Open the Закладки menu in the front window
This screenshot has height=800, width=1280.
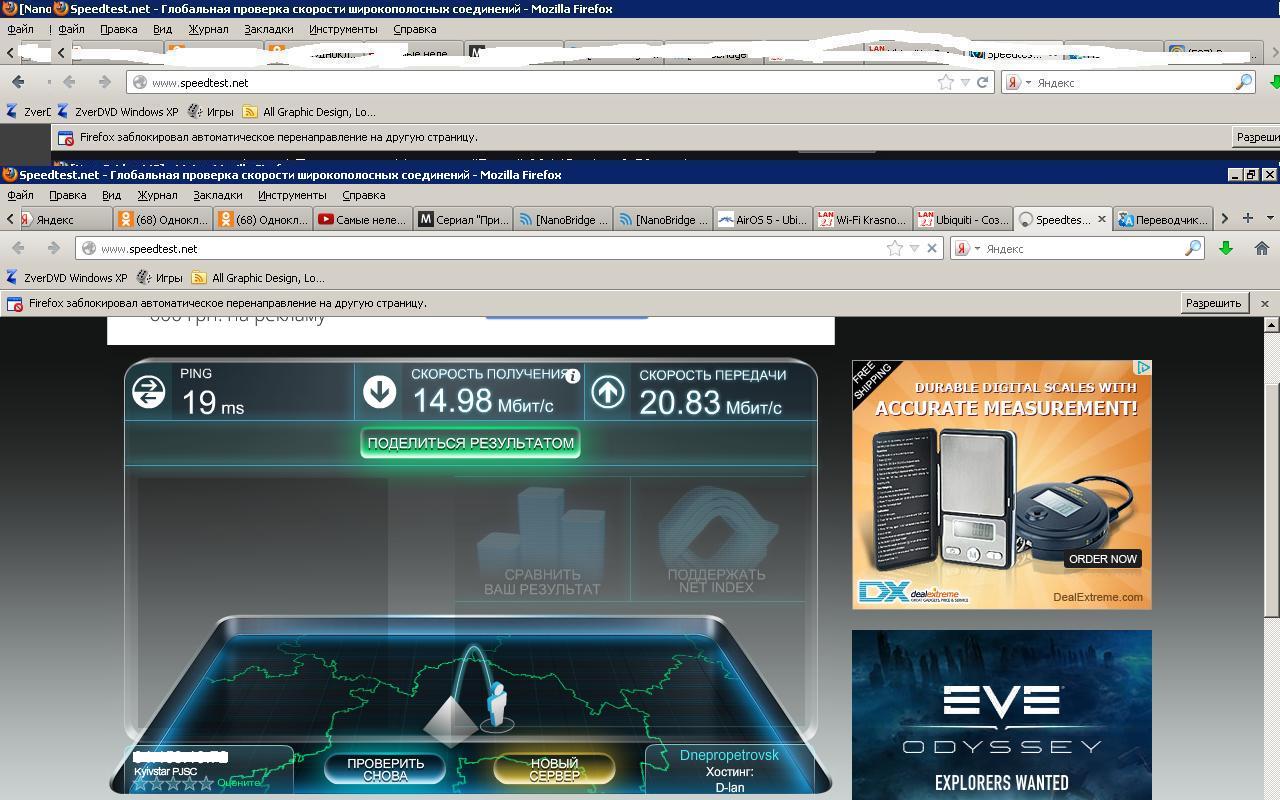coord(217,195)
